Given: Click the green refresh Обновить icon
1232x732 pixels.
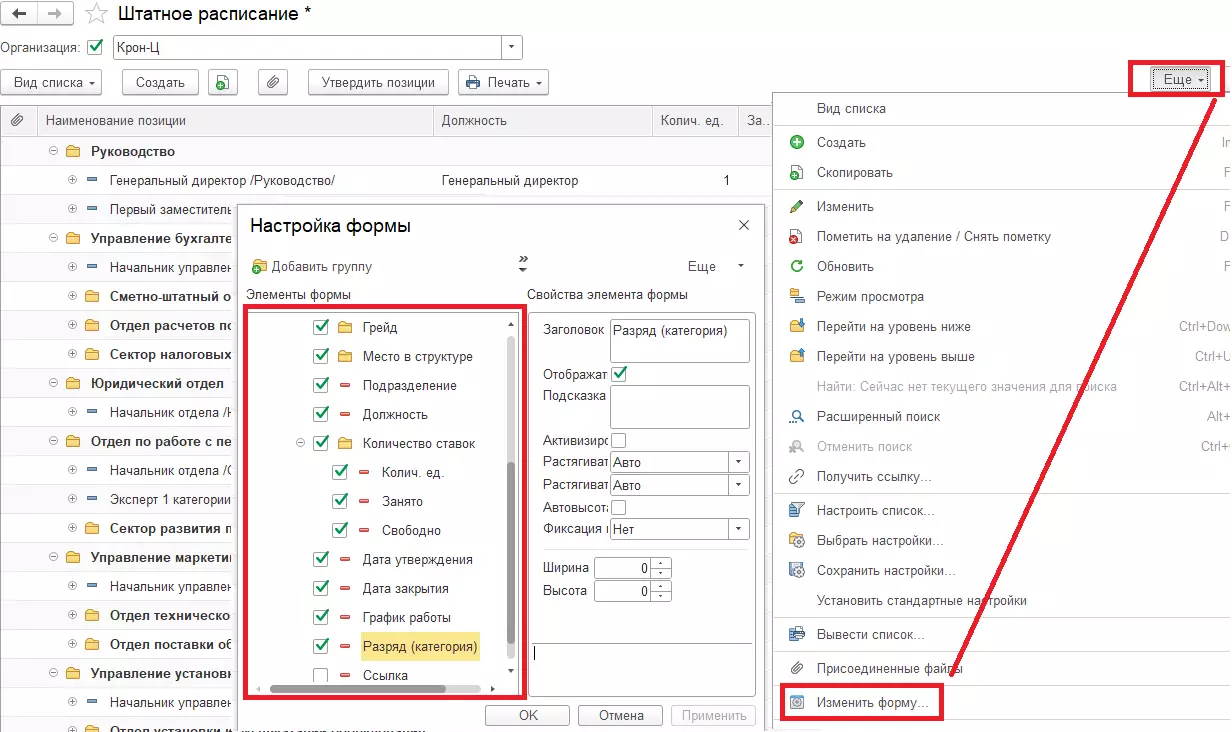Looking at the screenshot, I should [797, 266].
